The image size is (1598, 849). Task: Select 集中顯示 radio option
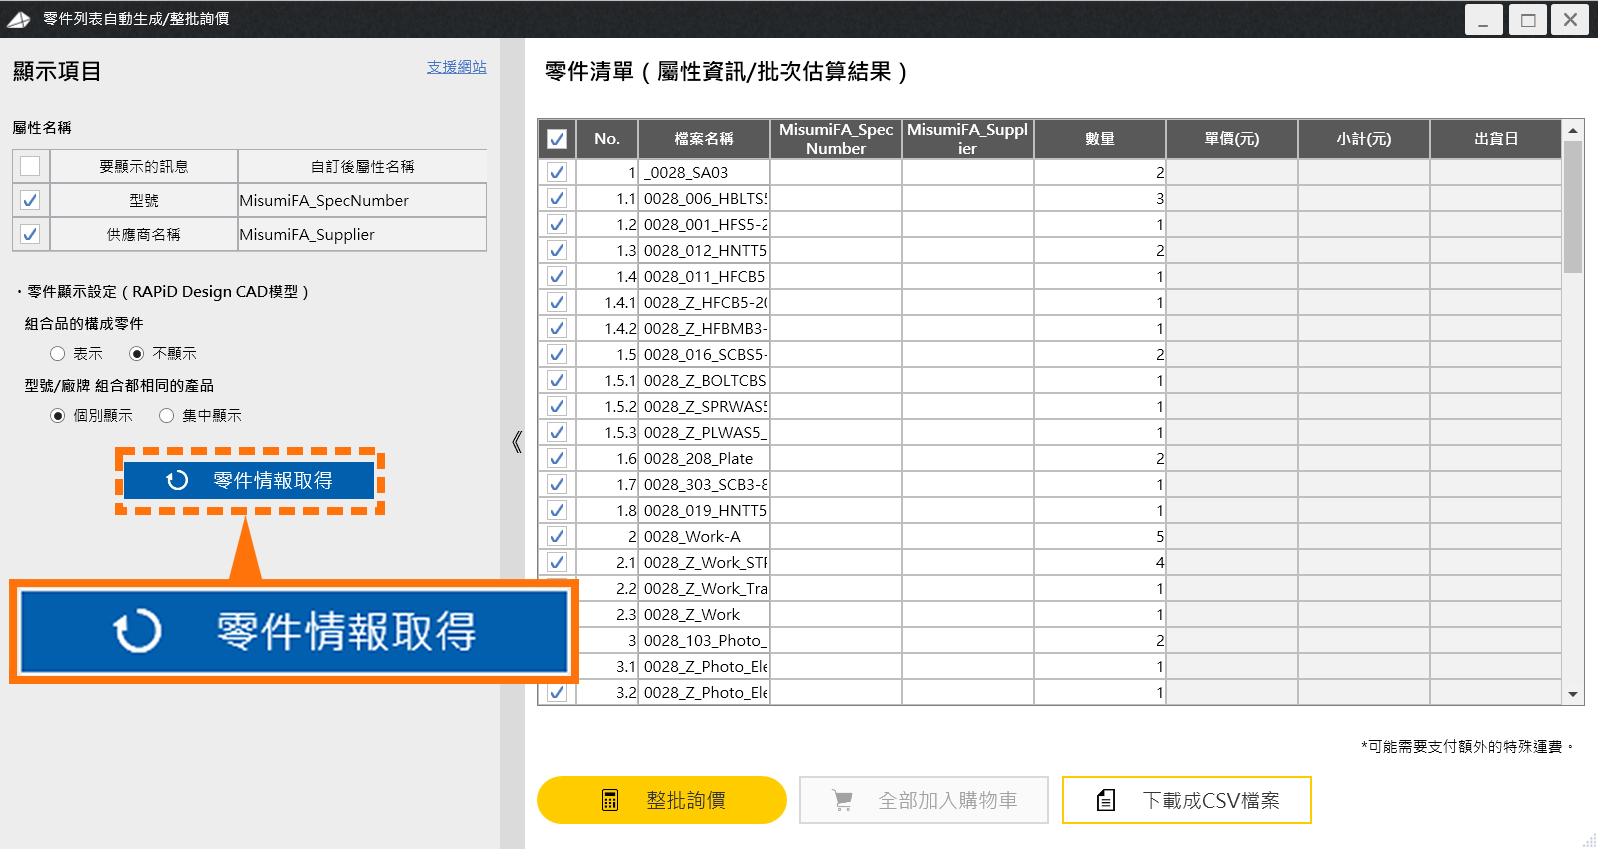pos(167,416)
